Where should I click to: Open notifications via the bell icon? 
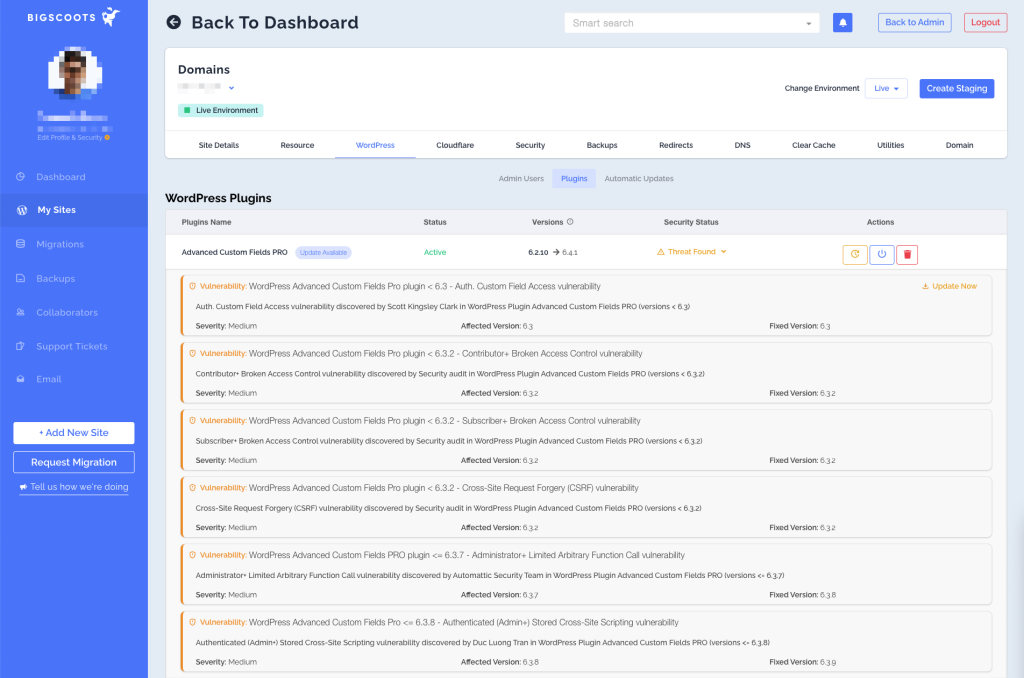(x=842, y=22)
